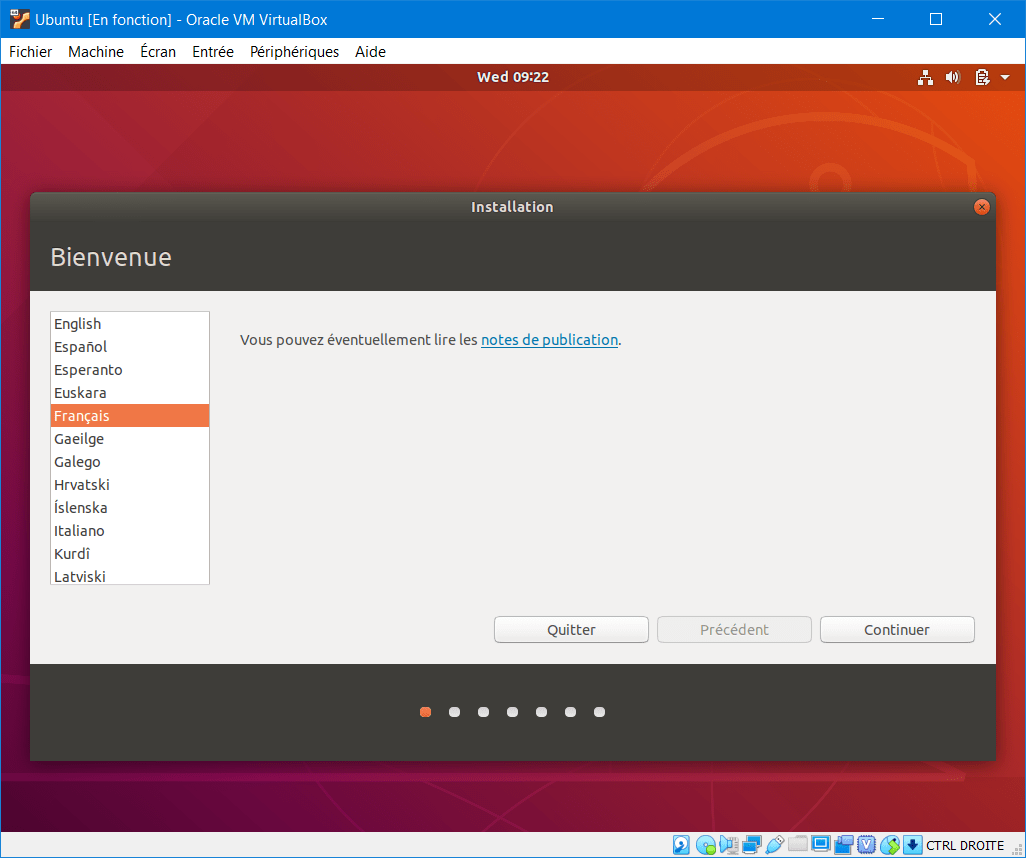The width and height of the screenshot is (1026, 858).
Task: Select Español in the language list
Action: [x=130, y=347]
